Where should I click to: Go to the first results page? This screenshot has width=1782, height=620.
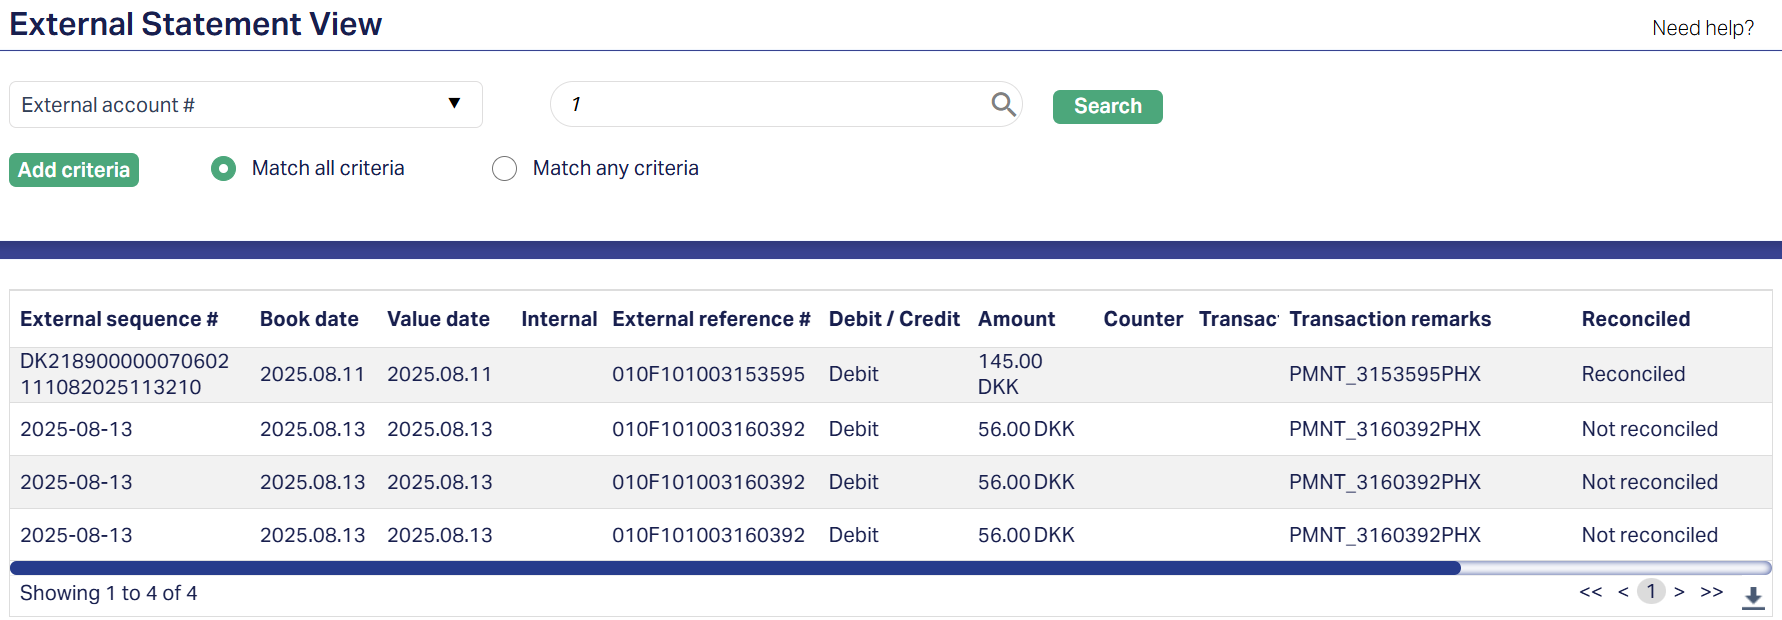point(1590,592)
